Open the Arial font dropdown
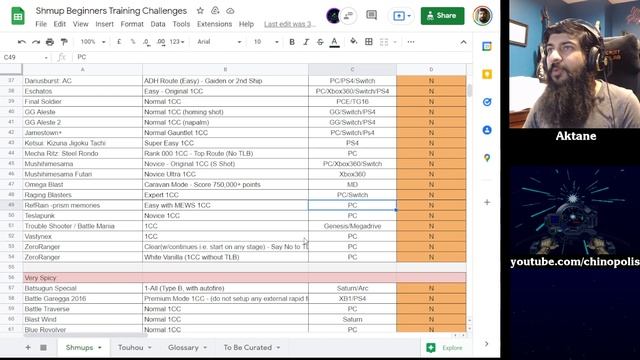This screenshot has width=640, height=360. pyautogui.click(x=219, y=42)
